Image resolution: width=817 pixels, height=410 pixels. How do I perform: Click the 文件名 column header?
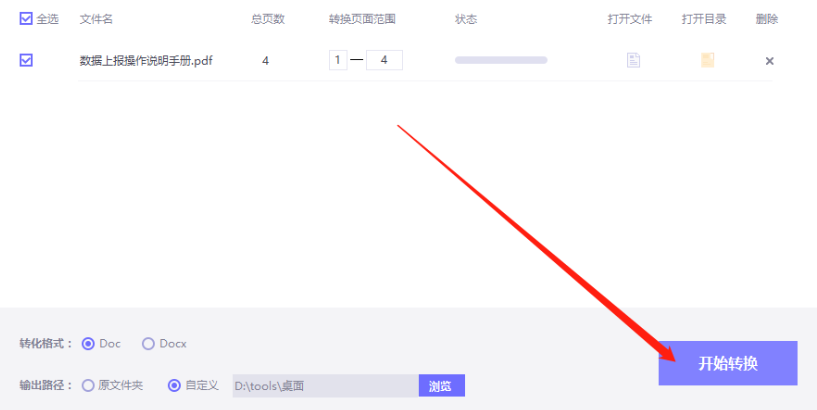pyautogui.click(x=96, y=19)
